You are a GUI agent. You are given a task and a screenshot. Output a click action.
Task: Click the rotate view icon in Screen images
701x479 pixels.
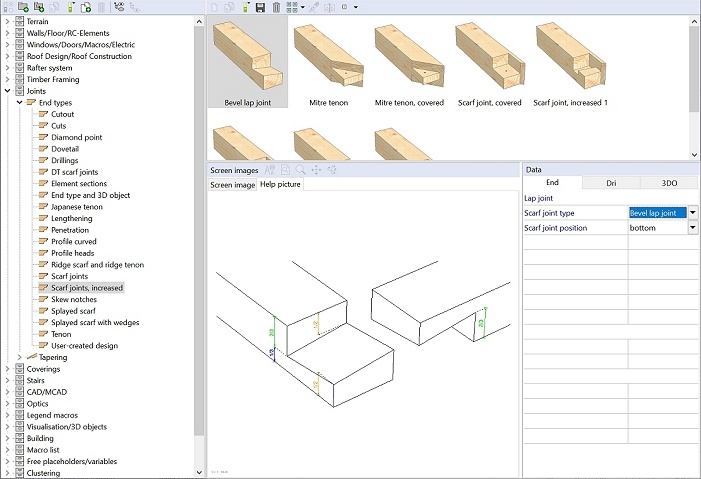pyautogui.click(x=332, y=170)
